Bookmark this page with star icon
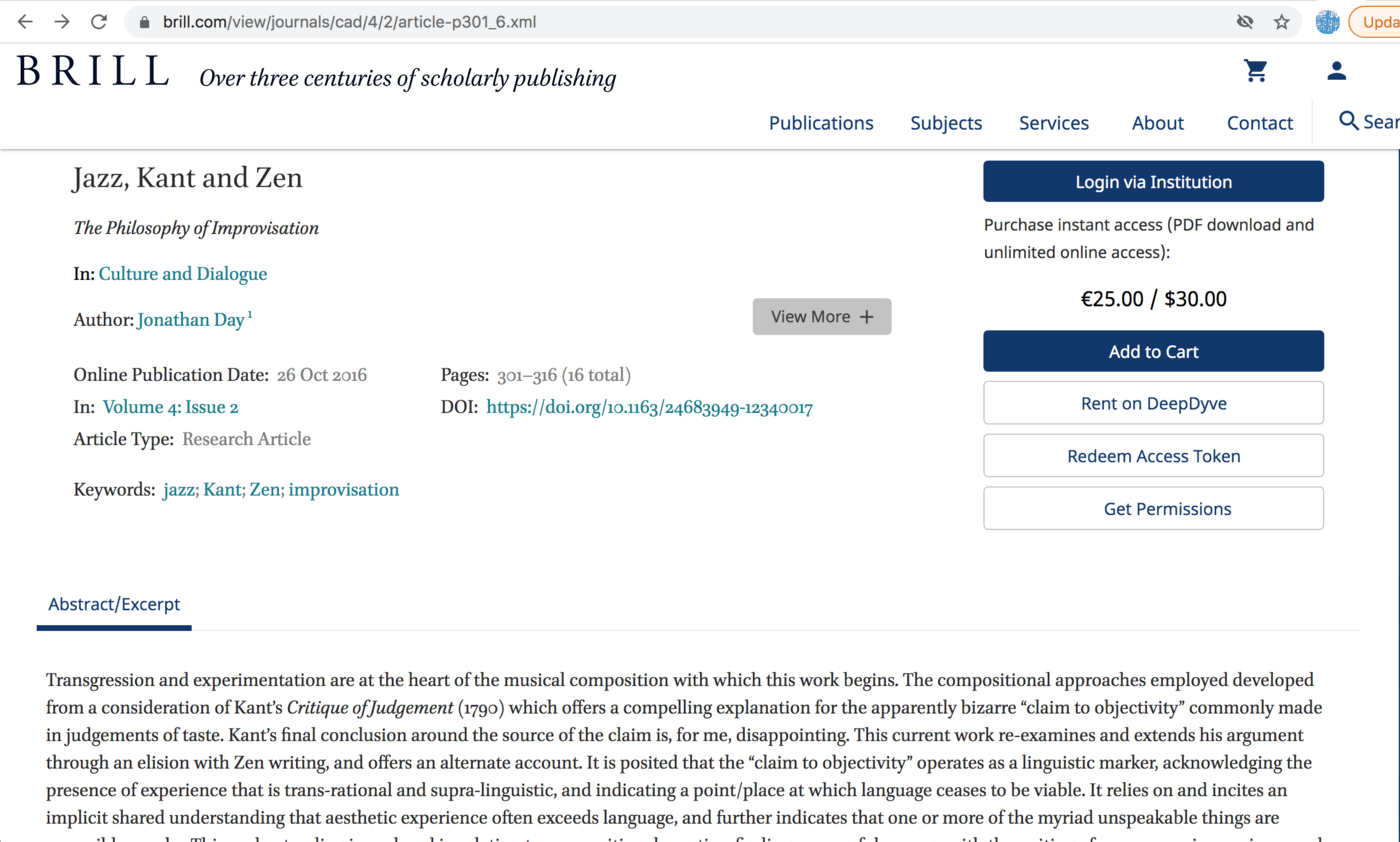The width and height of the screenshot is (1400, 842). point(1281,21)
